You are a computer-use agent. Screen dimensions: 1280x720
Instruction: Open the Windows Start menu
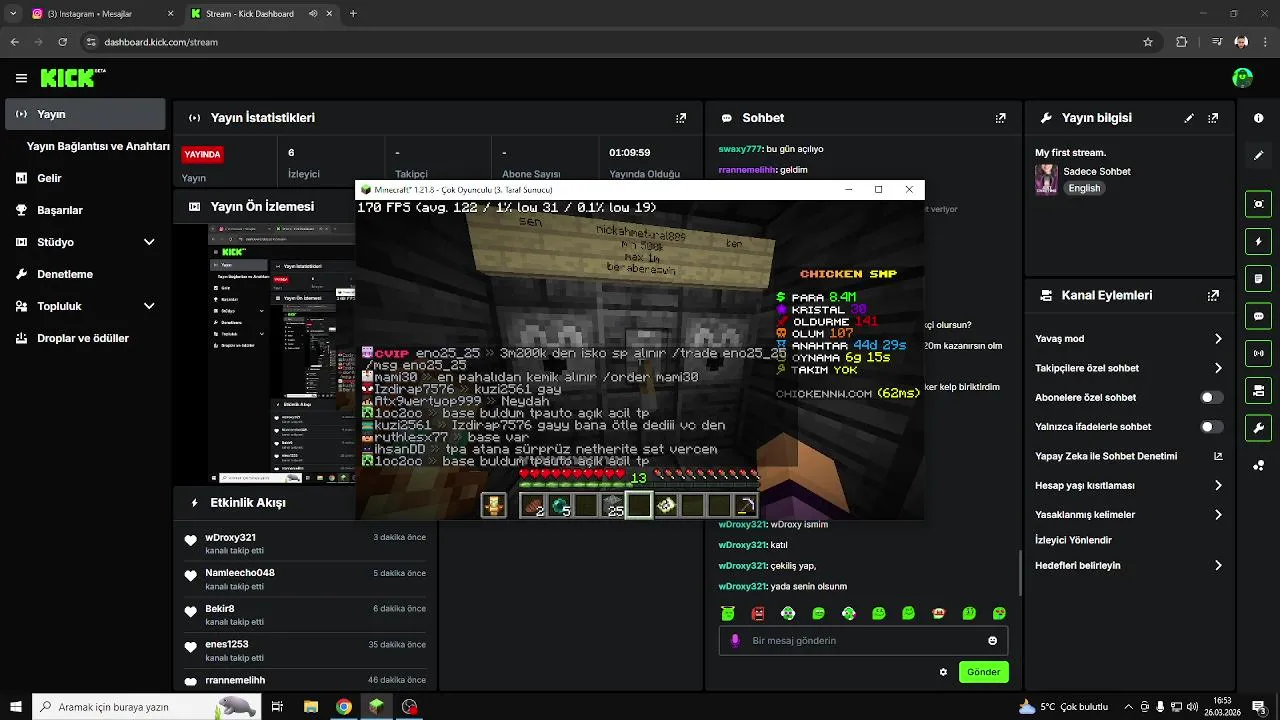[x=15, y=707]
